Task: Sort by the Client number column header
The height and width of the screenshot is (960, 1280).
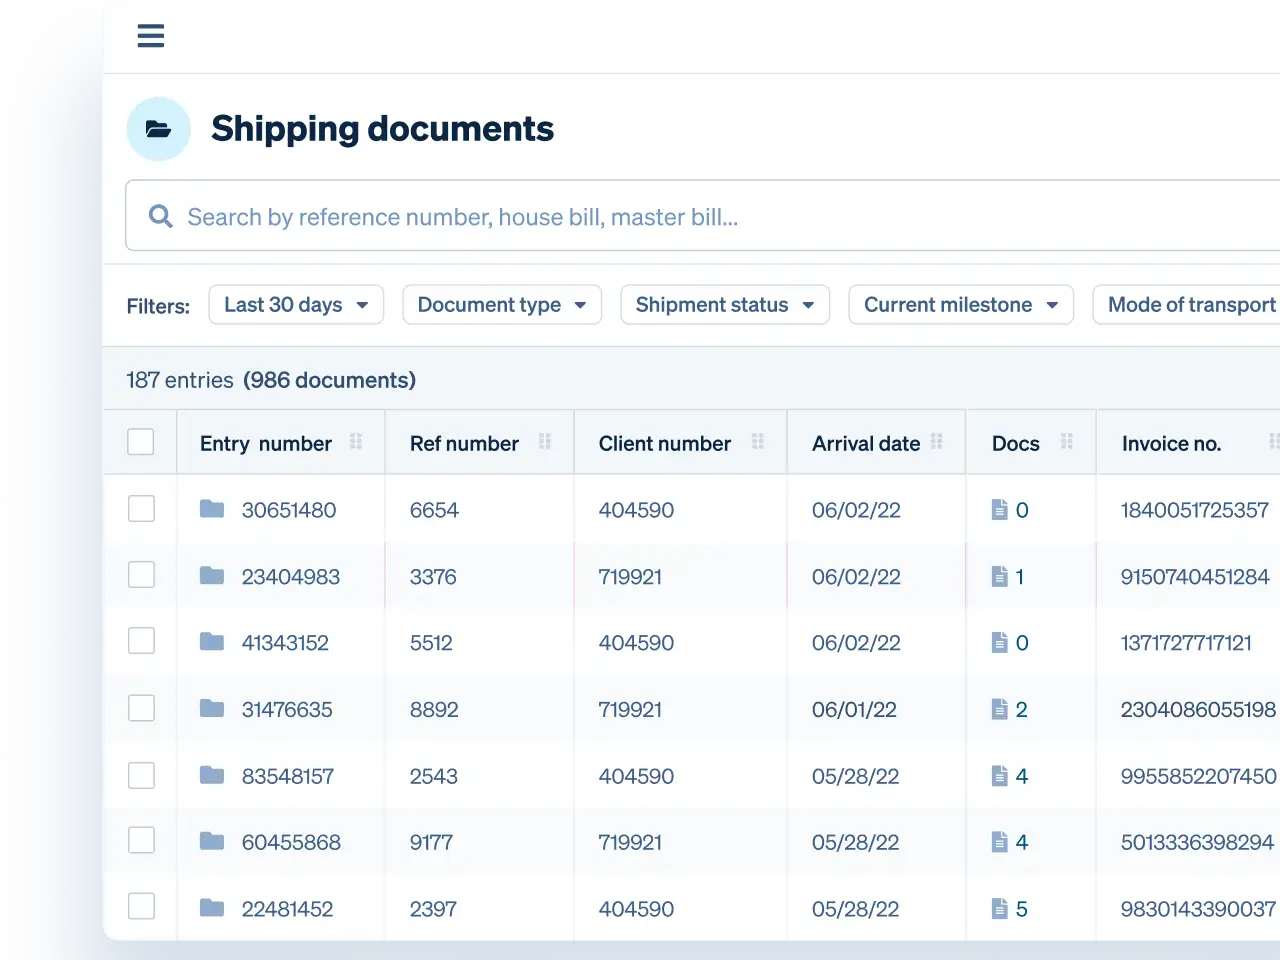Action: [x=664, y=443]
